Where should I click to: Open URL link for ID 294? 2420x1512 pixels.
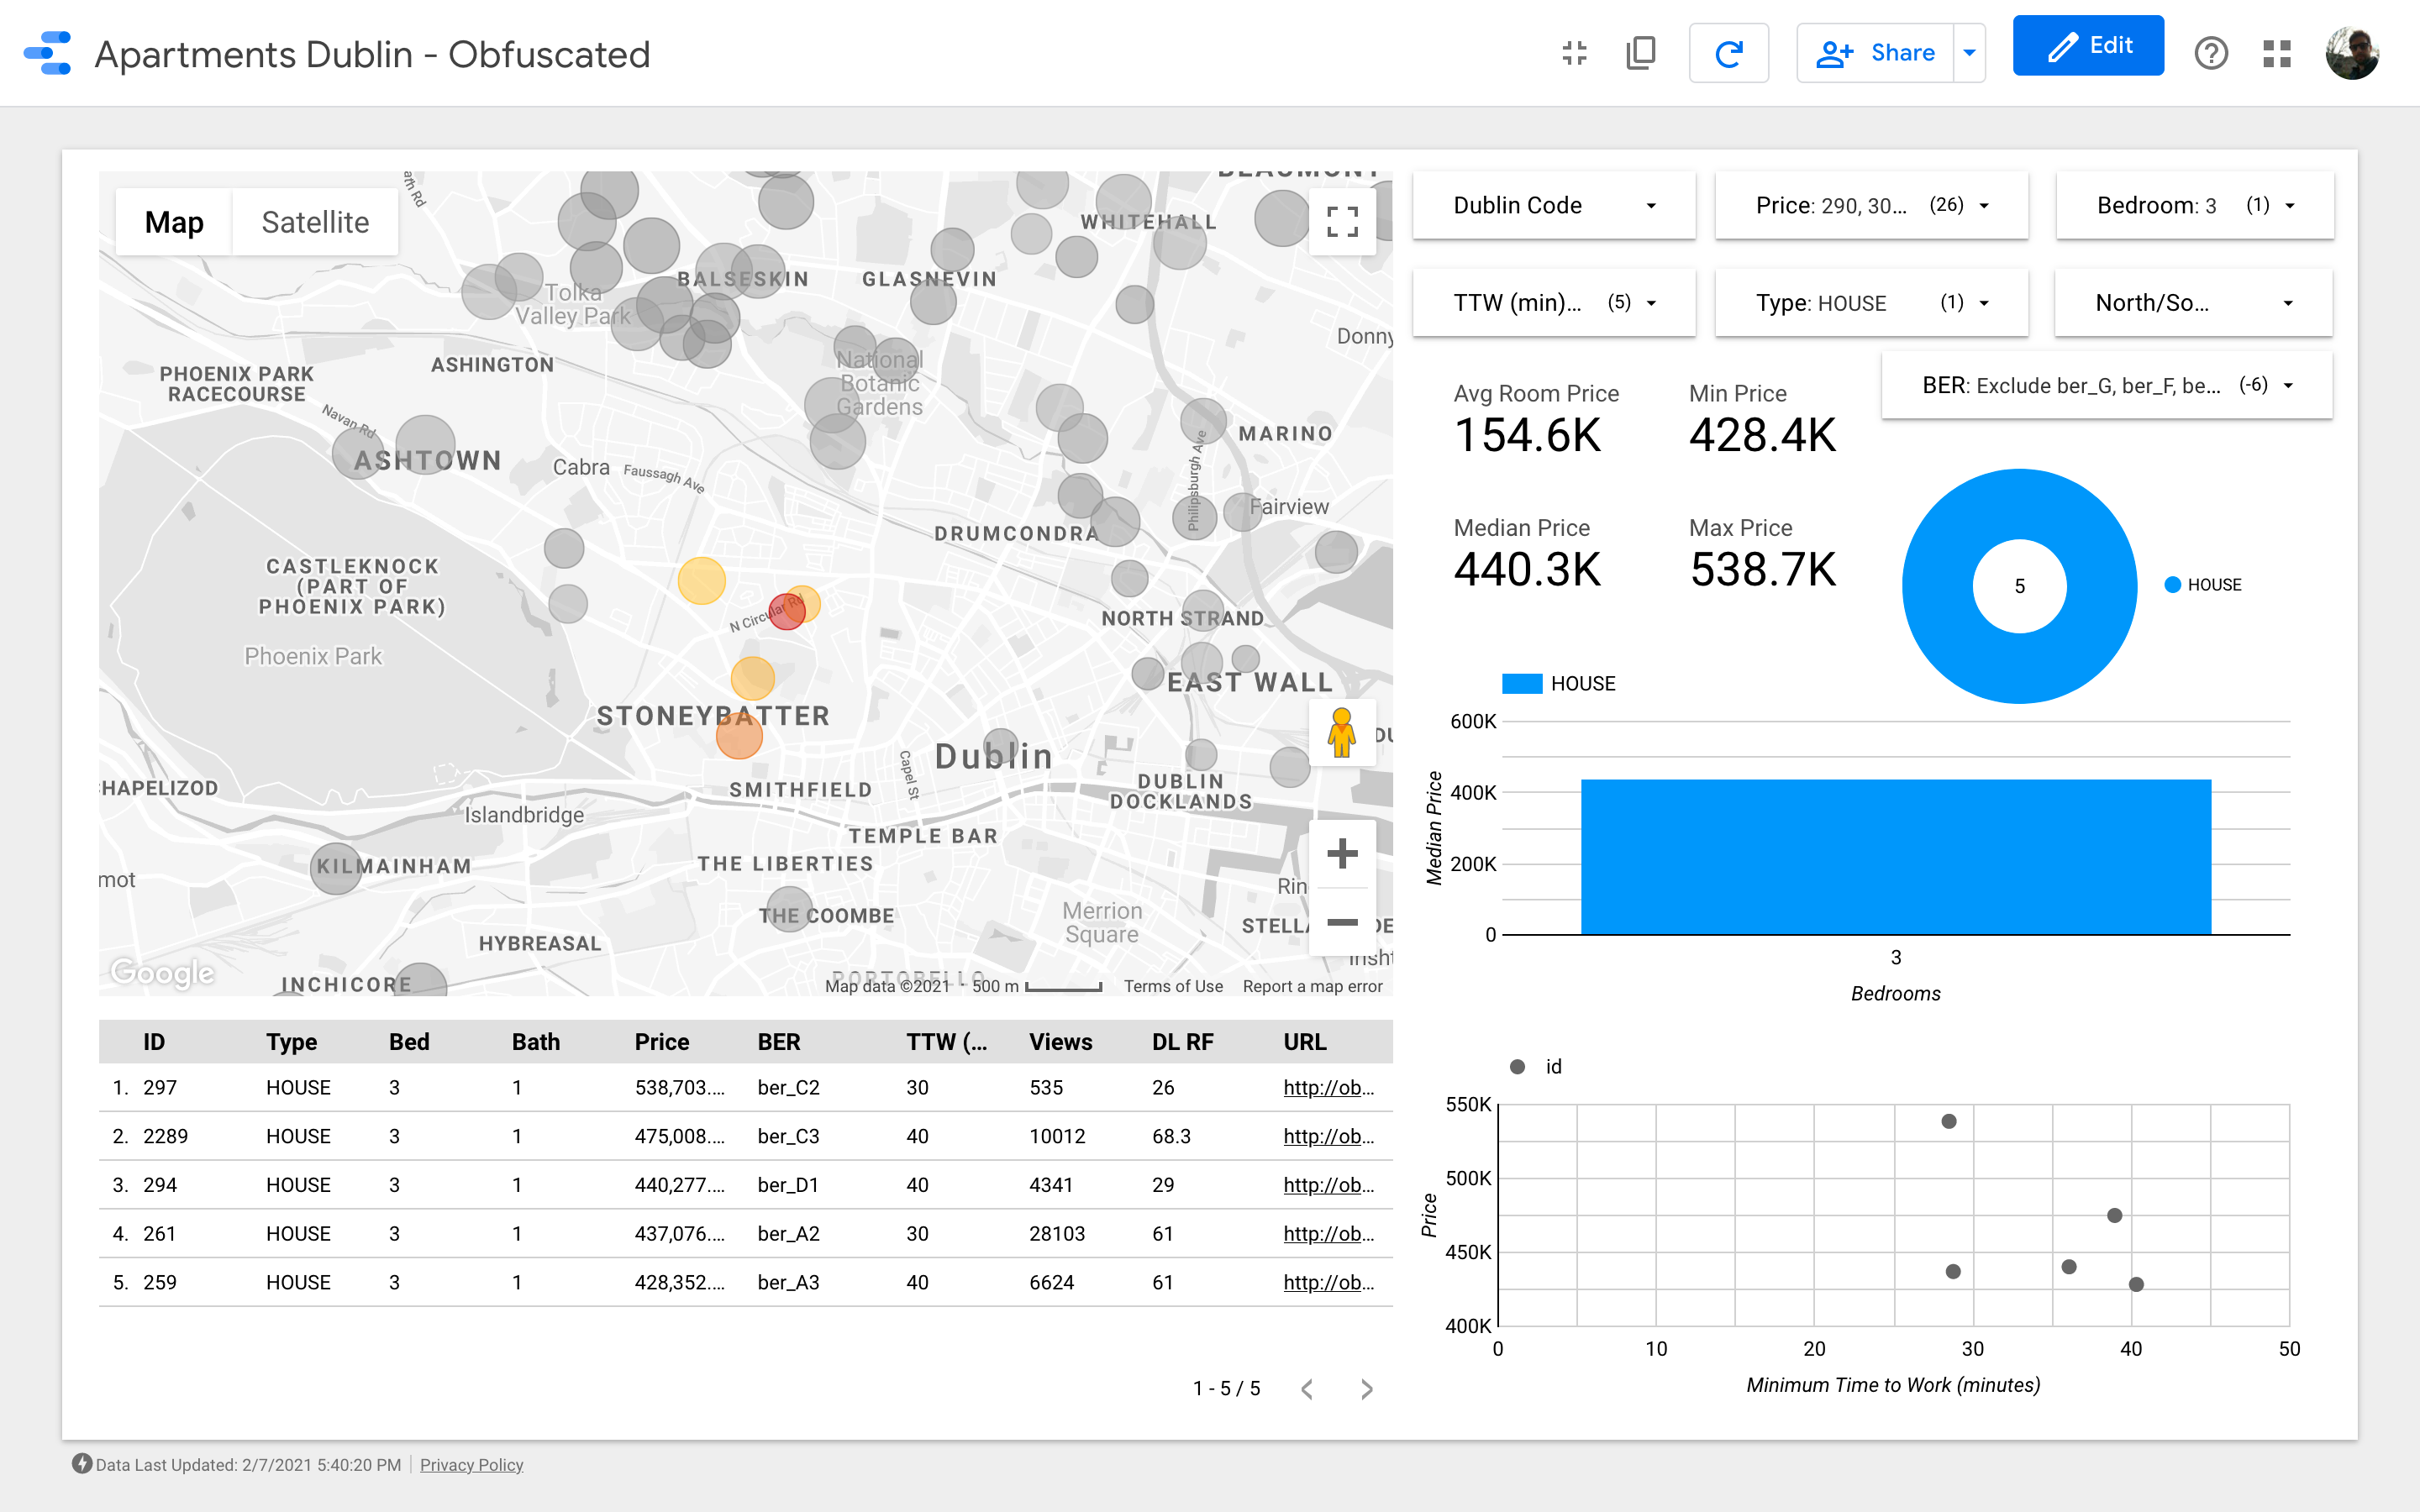click(1329, 1185)
